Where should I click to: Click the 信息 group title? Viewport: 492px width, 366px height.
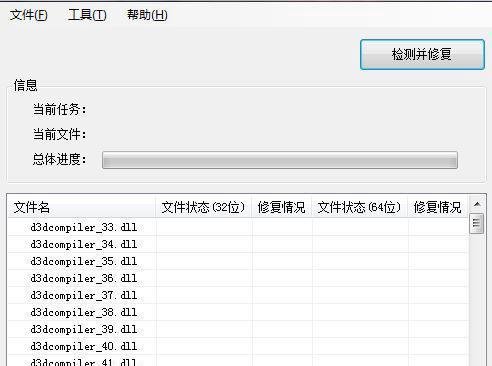25,85
